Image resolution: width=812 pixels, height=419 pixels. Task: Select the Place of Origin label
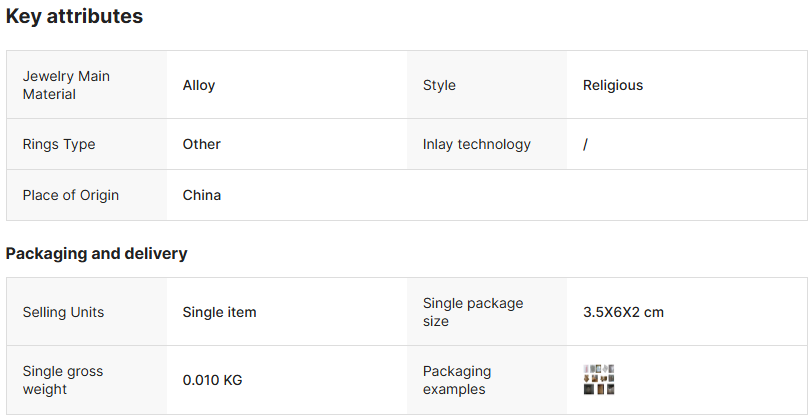(71, 195)
